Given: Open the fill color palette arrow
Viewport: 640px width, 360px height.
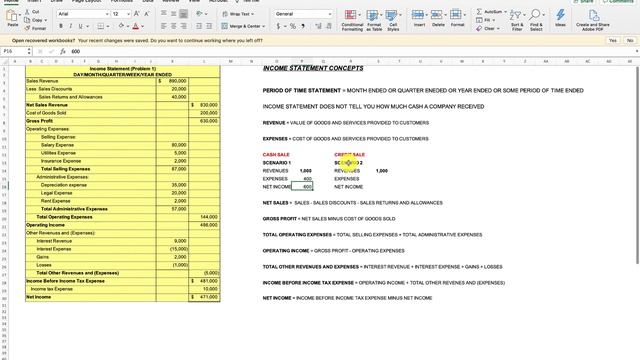Looking at the screenshot, I should [128, 26].
